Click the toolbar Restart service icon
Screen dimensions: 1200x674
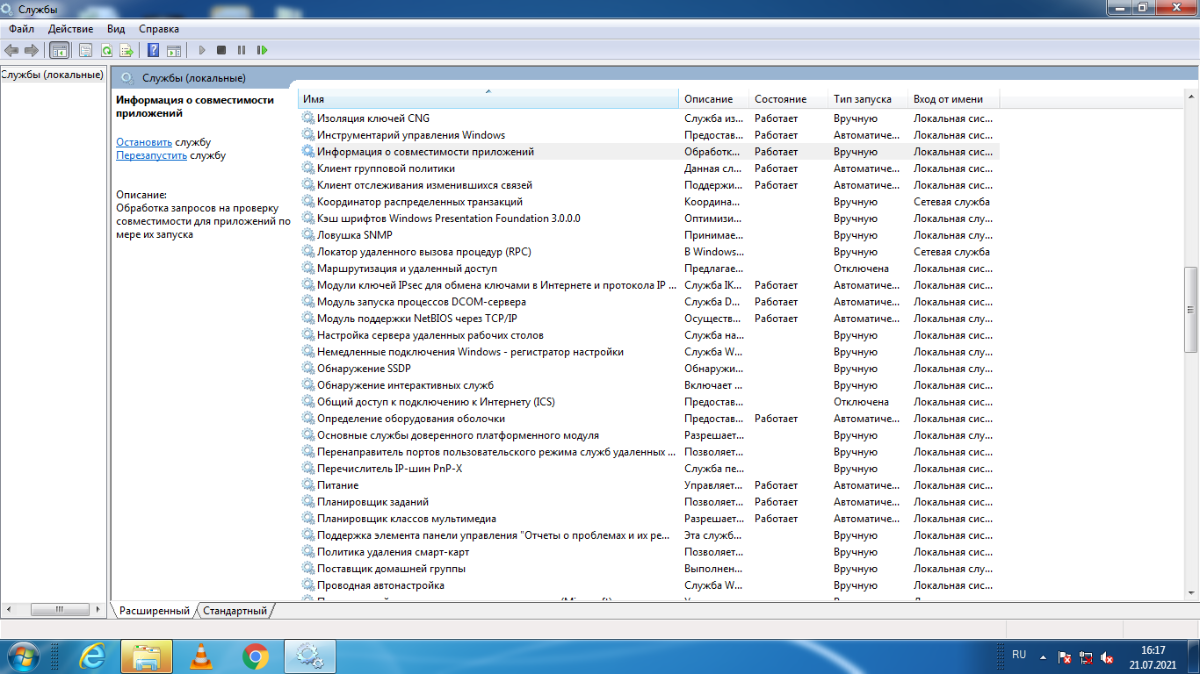tap(262, 50)
